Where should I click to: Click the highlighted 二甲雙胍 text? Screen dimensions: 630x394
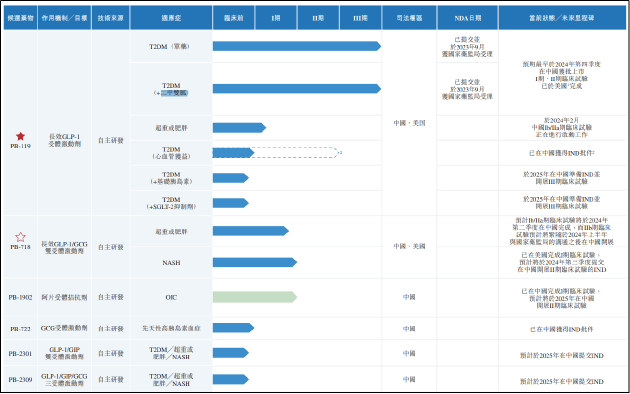174,93
